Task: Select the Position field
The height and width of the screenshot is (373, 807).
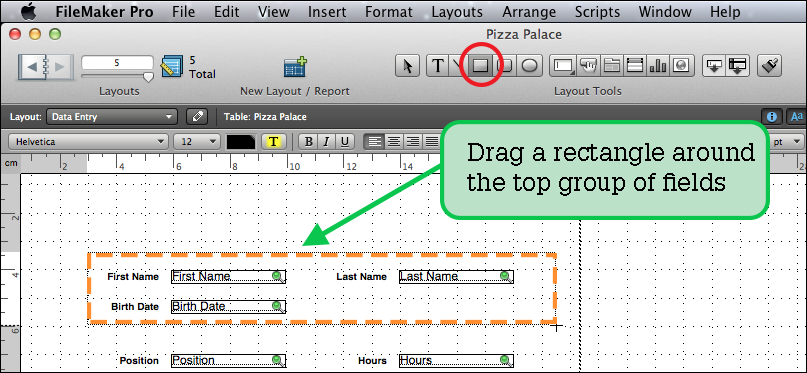Action: click(229, 360)
